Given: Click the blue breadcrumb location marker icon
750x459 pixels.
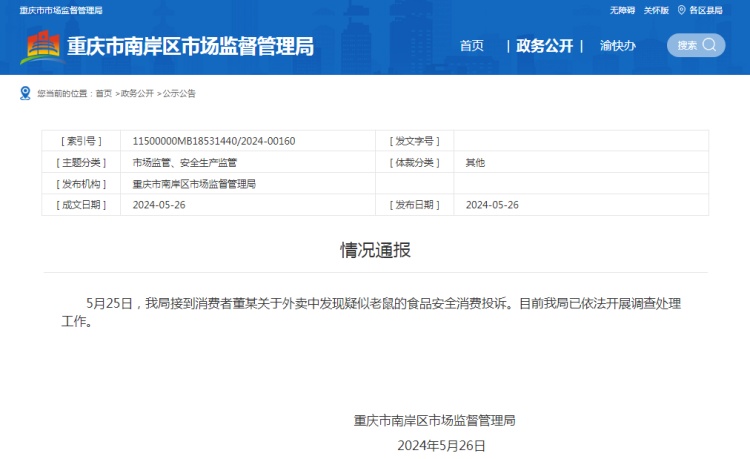Looking at the screenshot, I should tap(25, 93).
